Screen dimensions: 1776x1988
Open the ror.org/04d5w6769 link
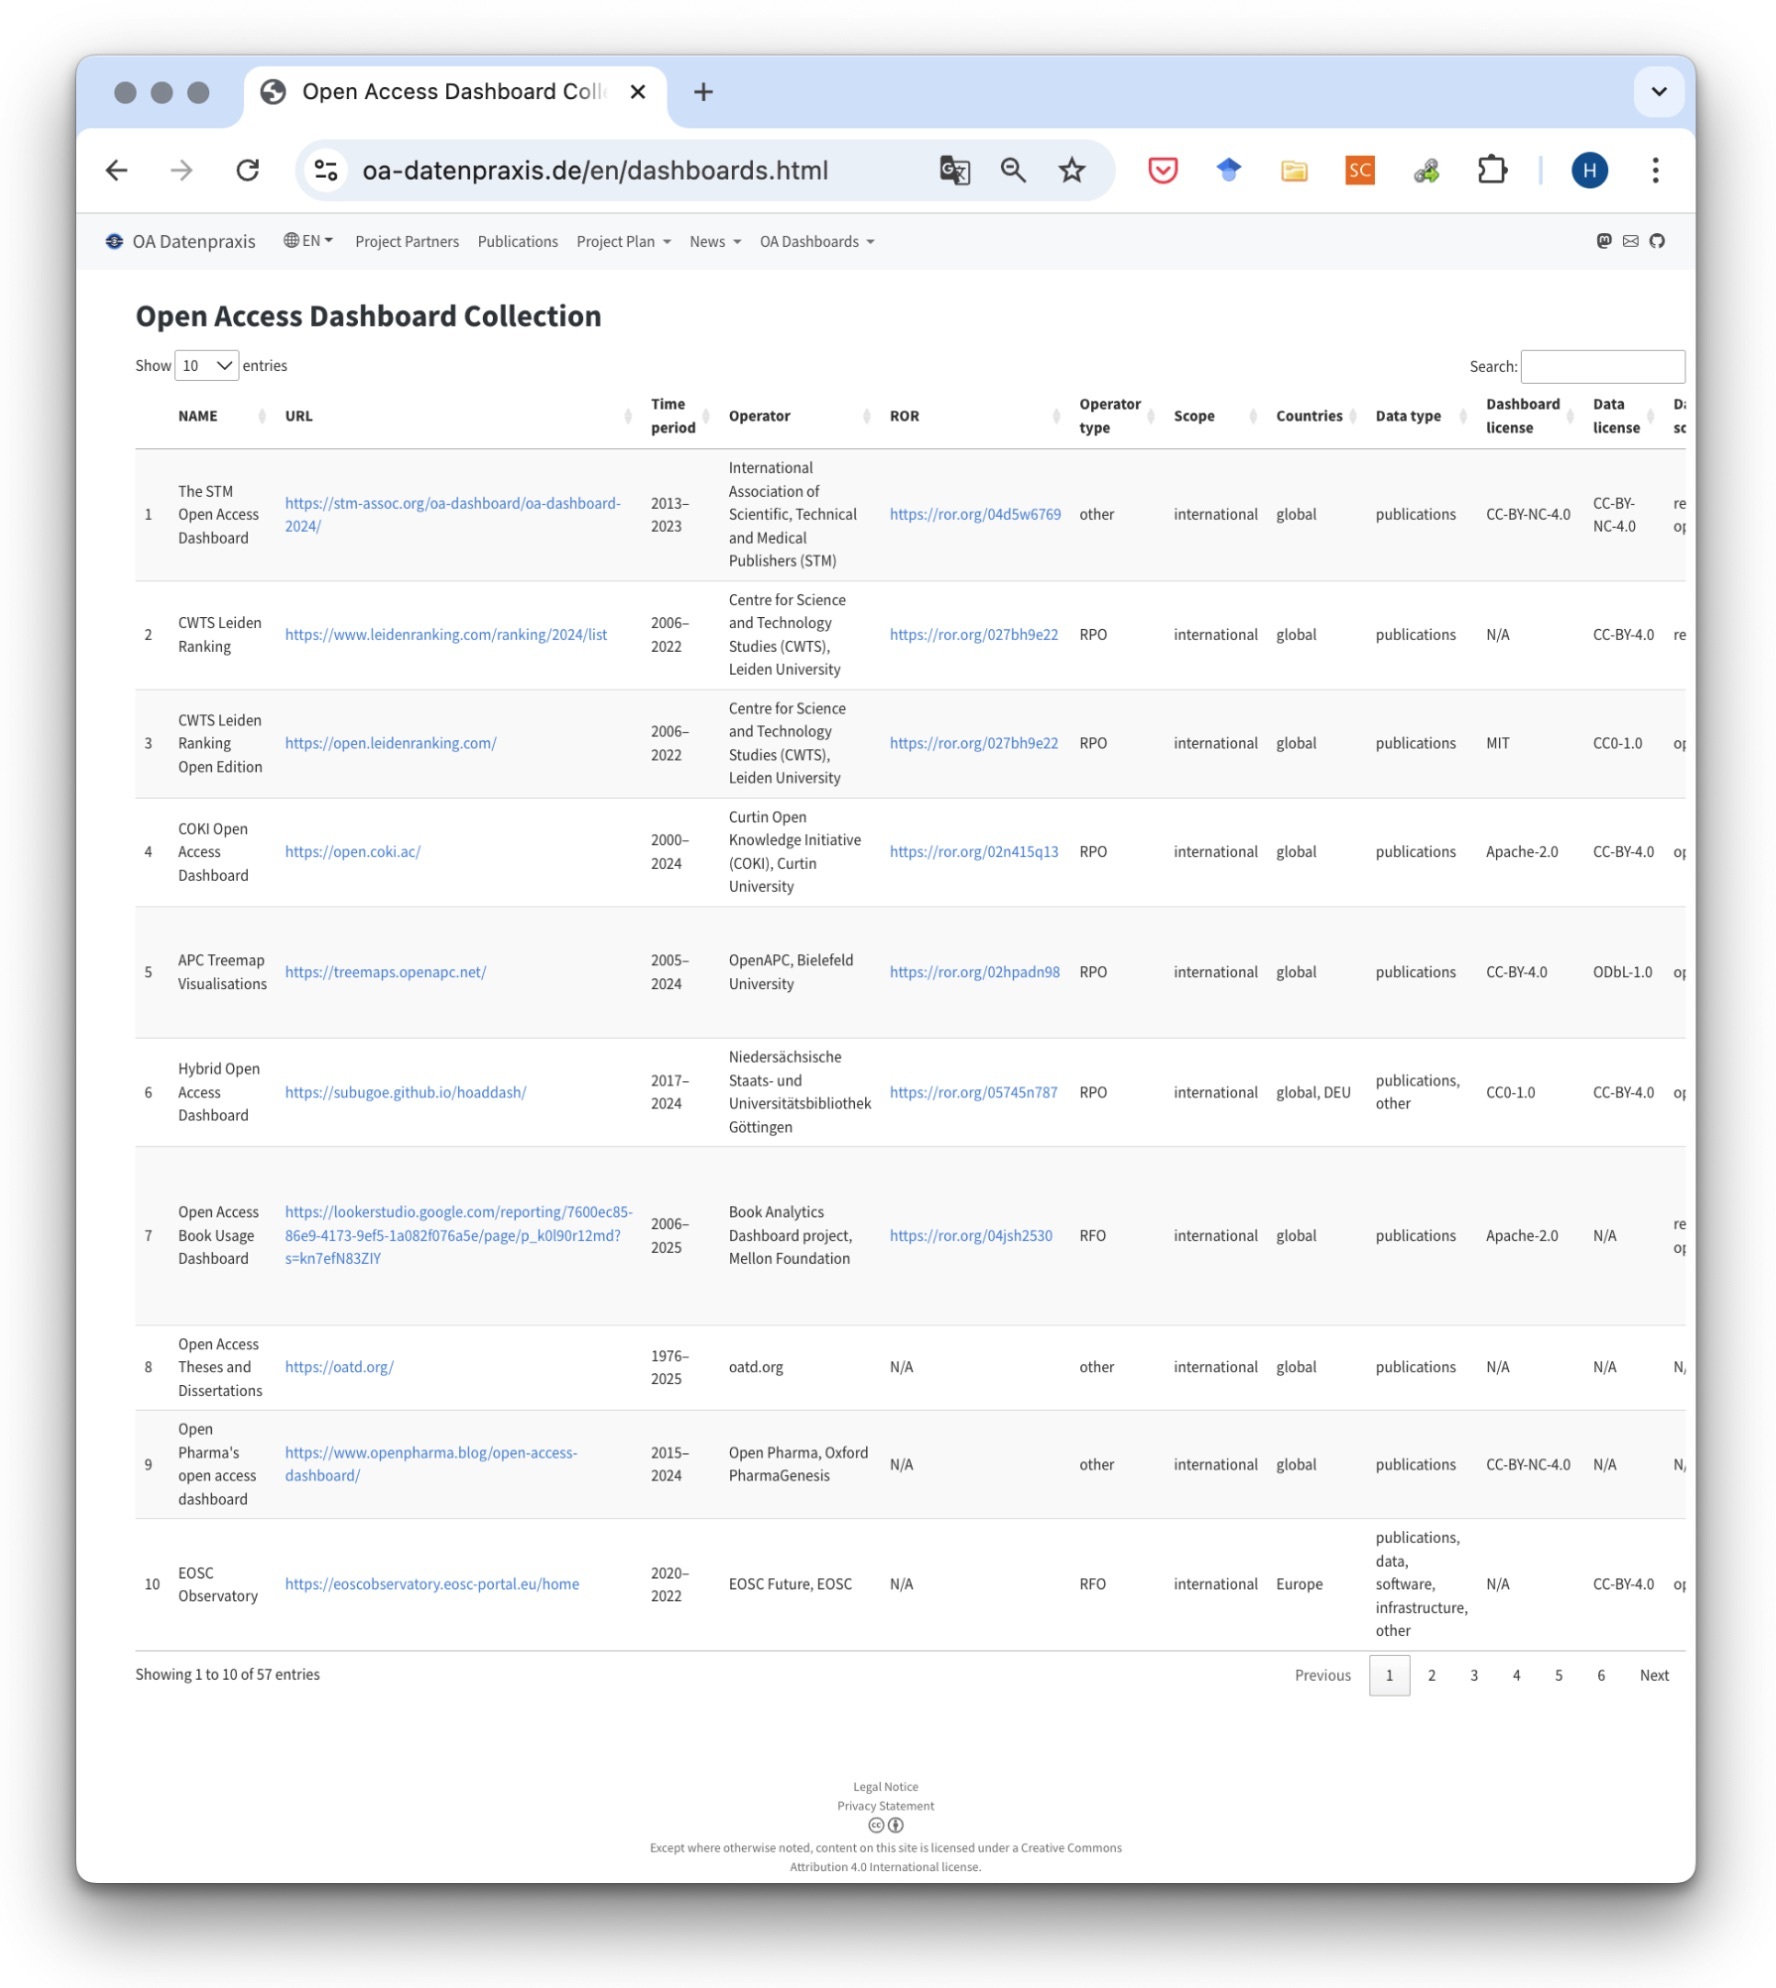tap(975, 515)
